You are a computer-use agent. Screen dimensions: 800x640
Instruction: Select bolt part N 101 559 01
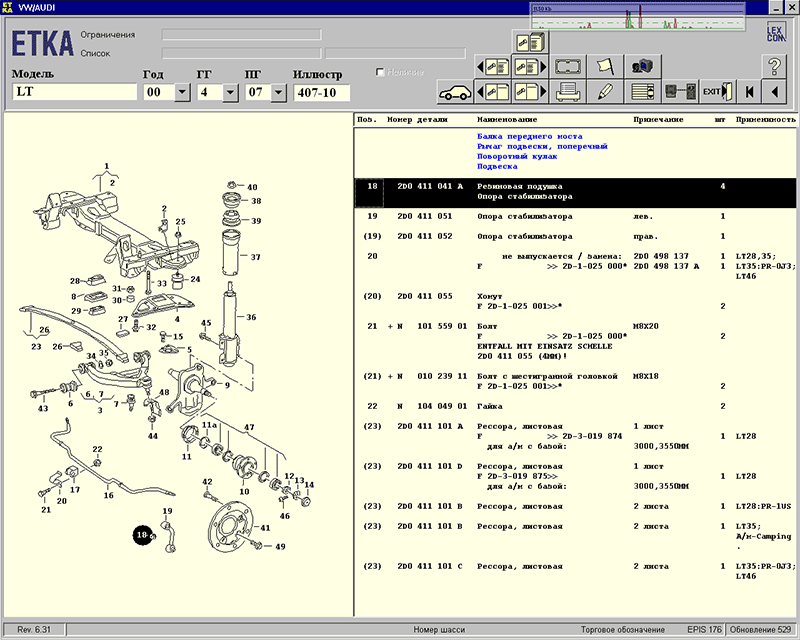tap(433, 326)
